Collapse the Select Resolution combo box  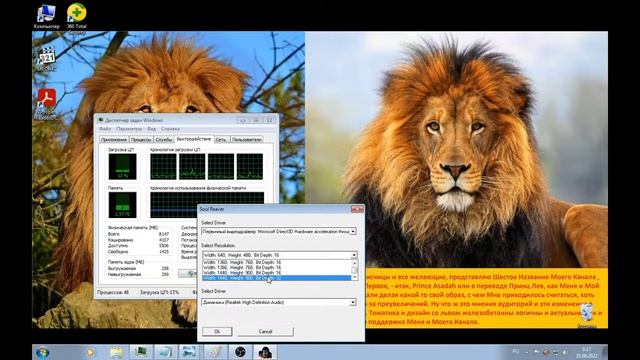click(x=354, y=255)
